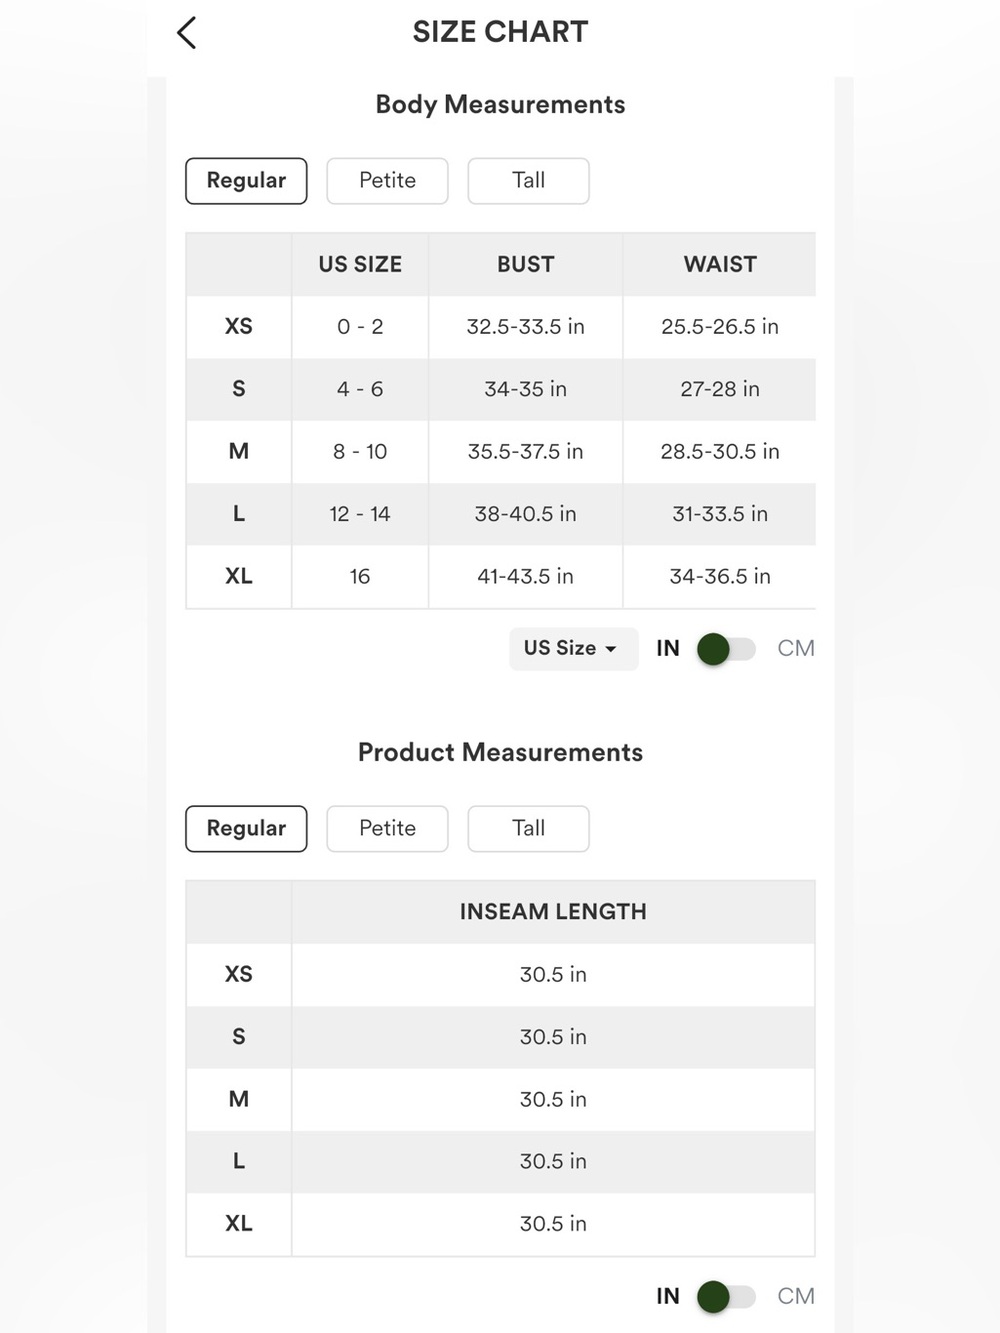Toggle IN/CM switch under Product Measurements

coord(727,1297)
